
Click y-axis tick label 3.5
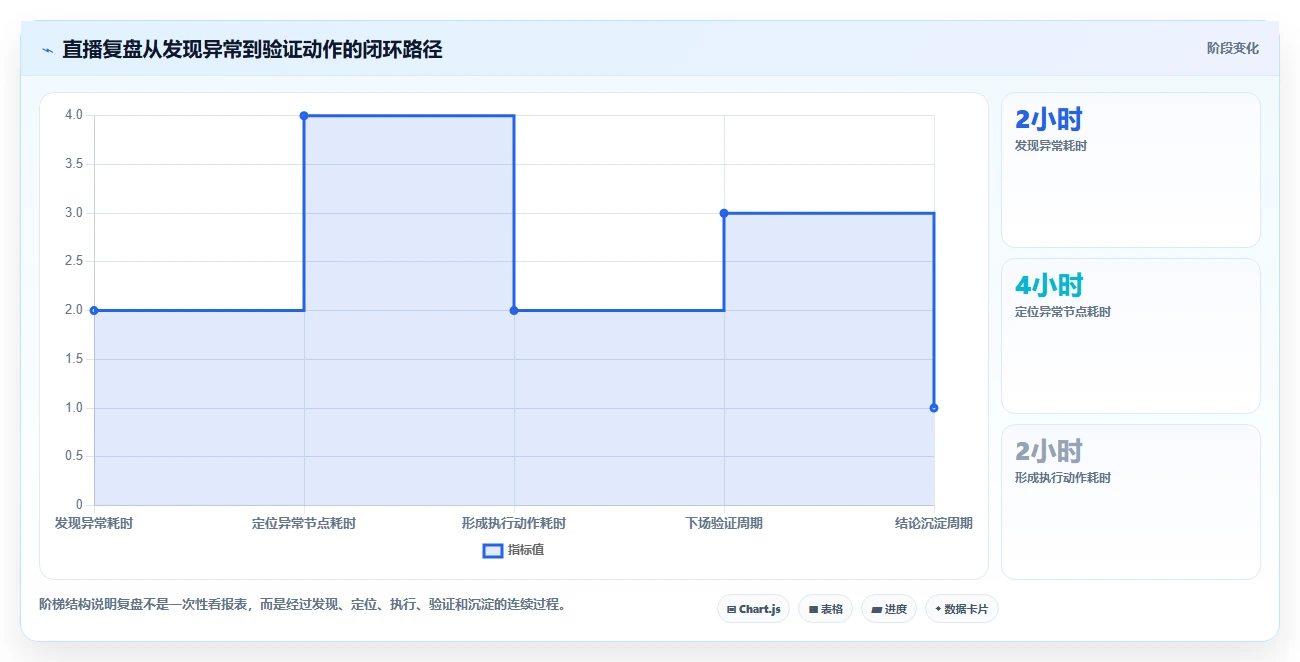click(74, 164)
